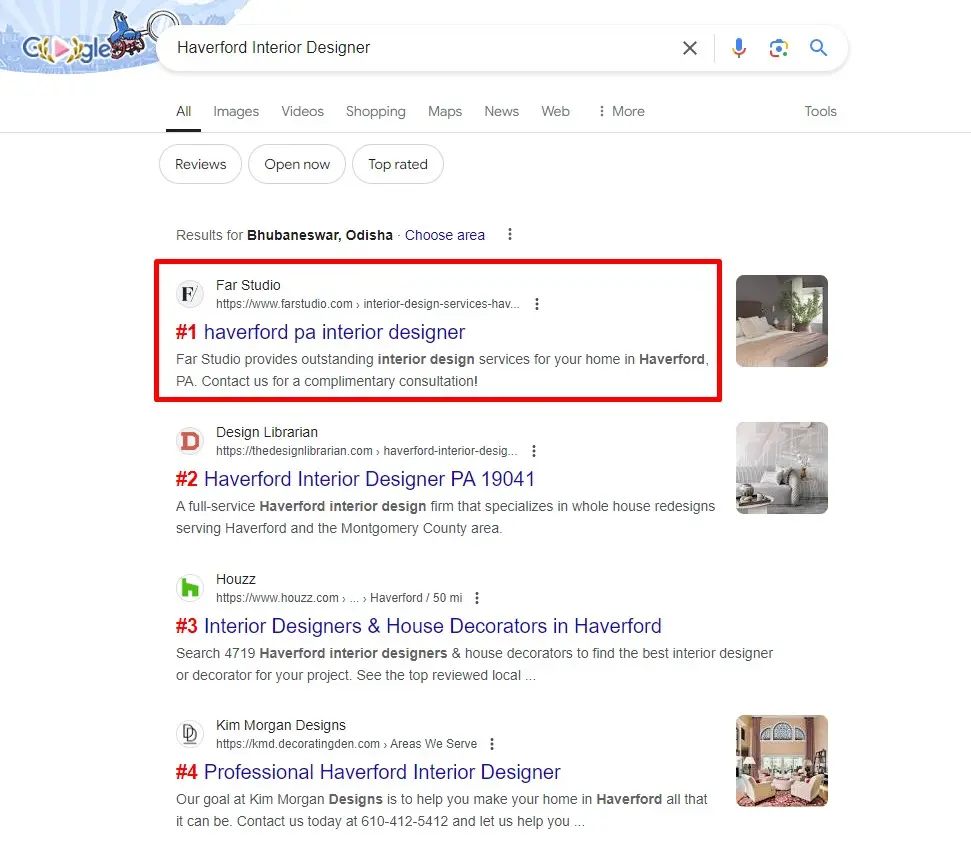
Task: Switch to the Images tab
Action: pyautogui.click(x=236, y=111)
